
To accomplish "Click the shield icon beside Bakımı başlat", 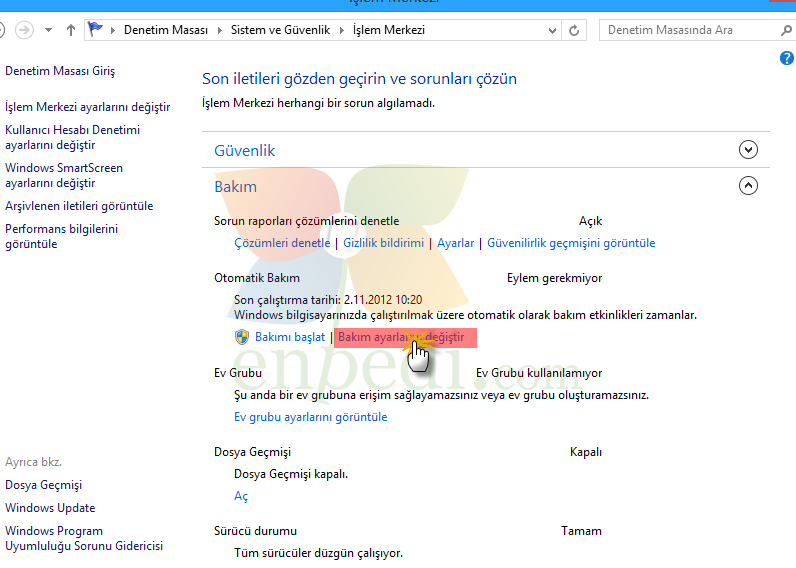I will pyautogui.click(x=242, y=337).
